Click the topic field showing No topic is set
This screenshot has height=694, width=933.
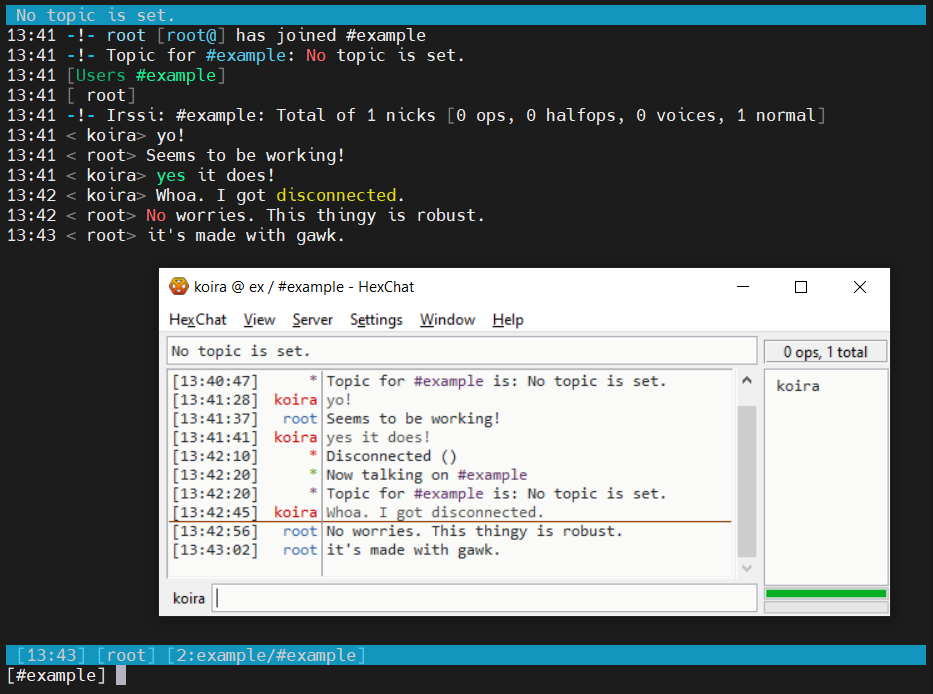tap(461, 351)
